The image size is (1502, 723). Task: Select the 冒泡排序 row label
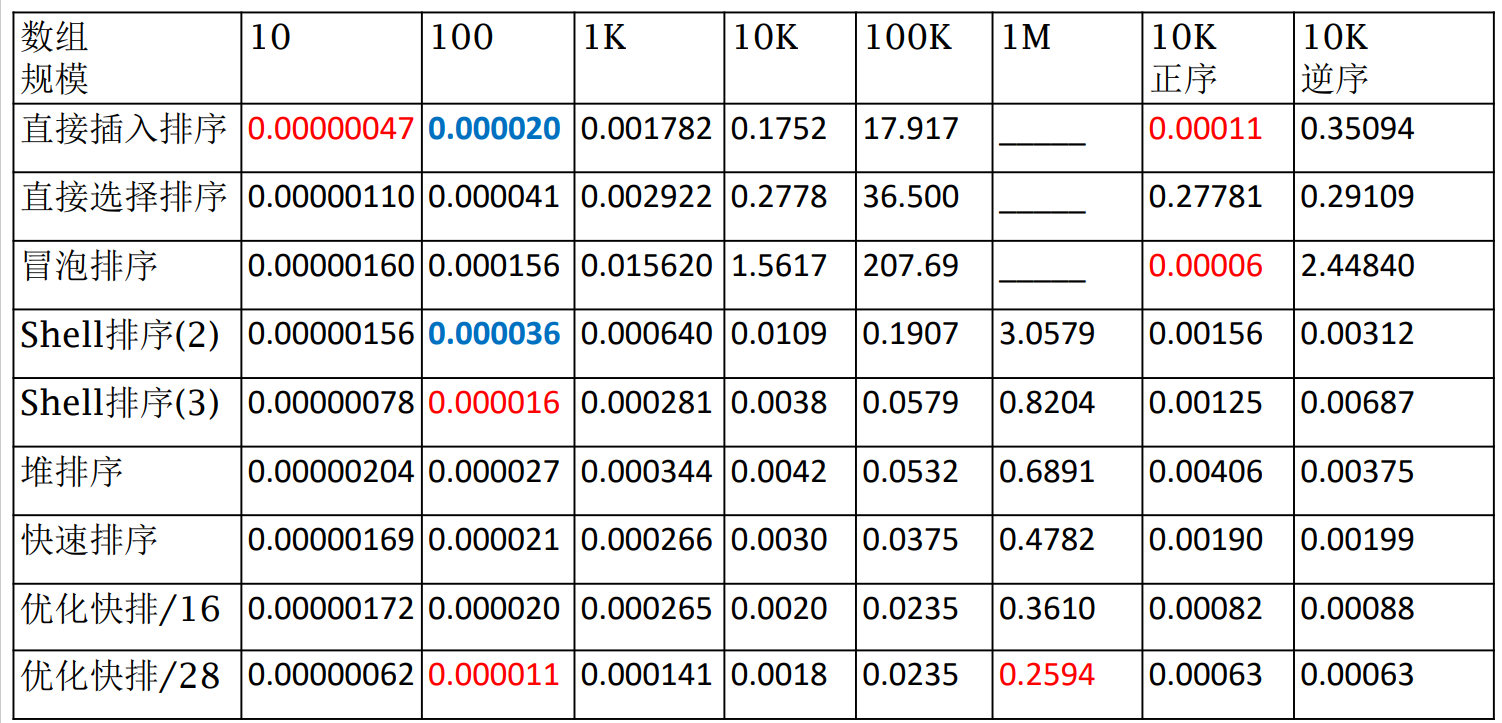pos(90,266)
